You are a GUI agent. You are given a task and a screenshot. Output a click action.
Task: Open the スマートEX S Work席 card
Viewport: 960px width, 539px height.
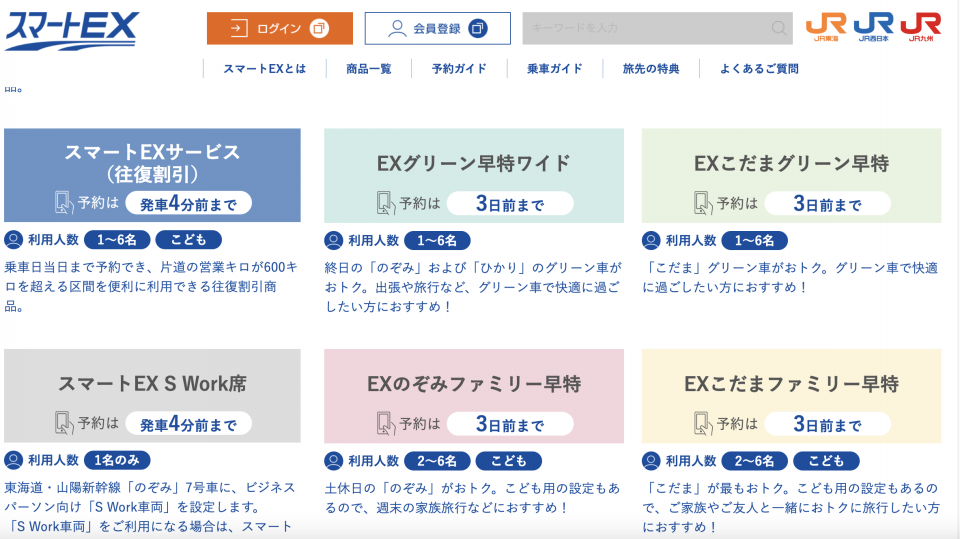152,396
